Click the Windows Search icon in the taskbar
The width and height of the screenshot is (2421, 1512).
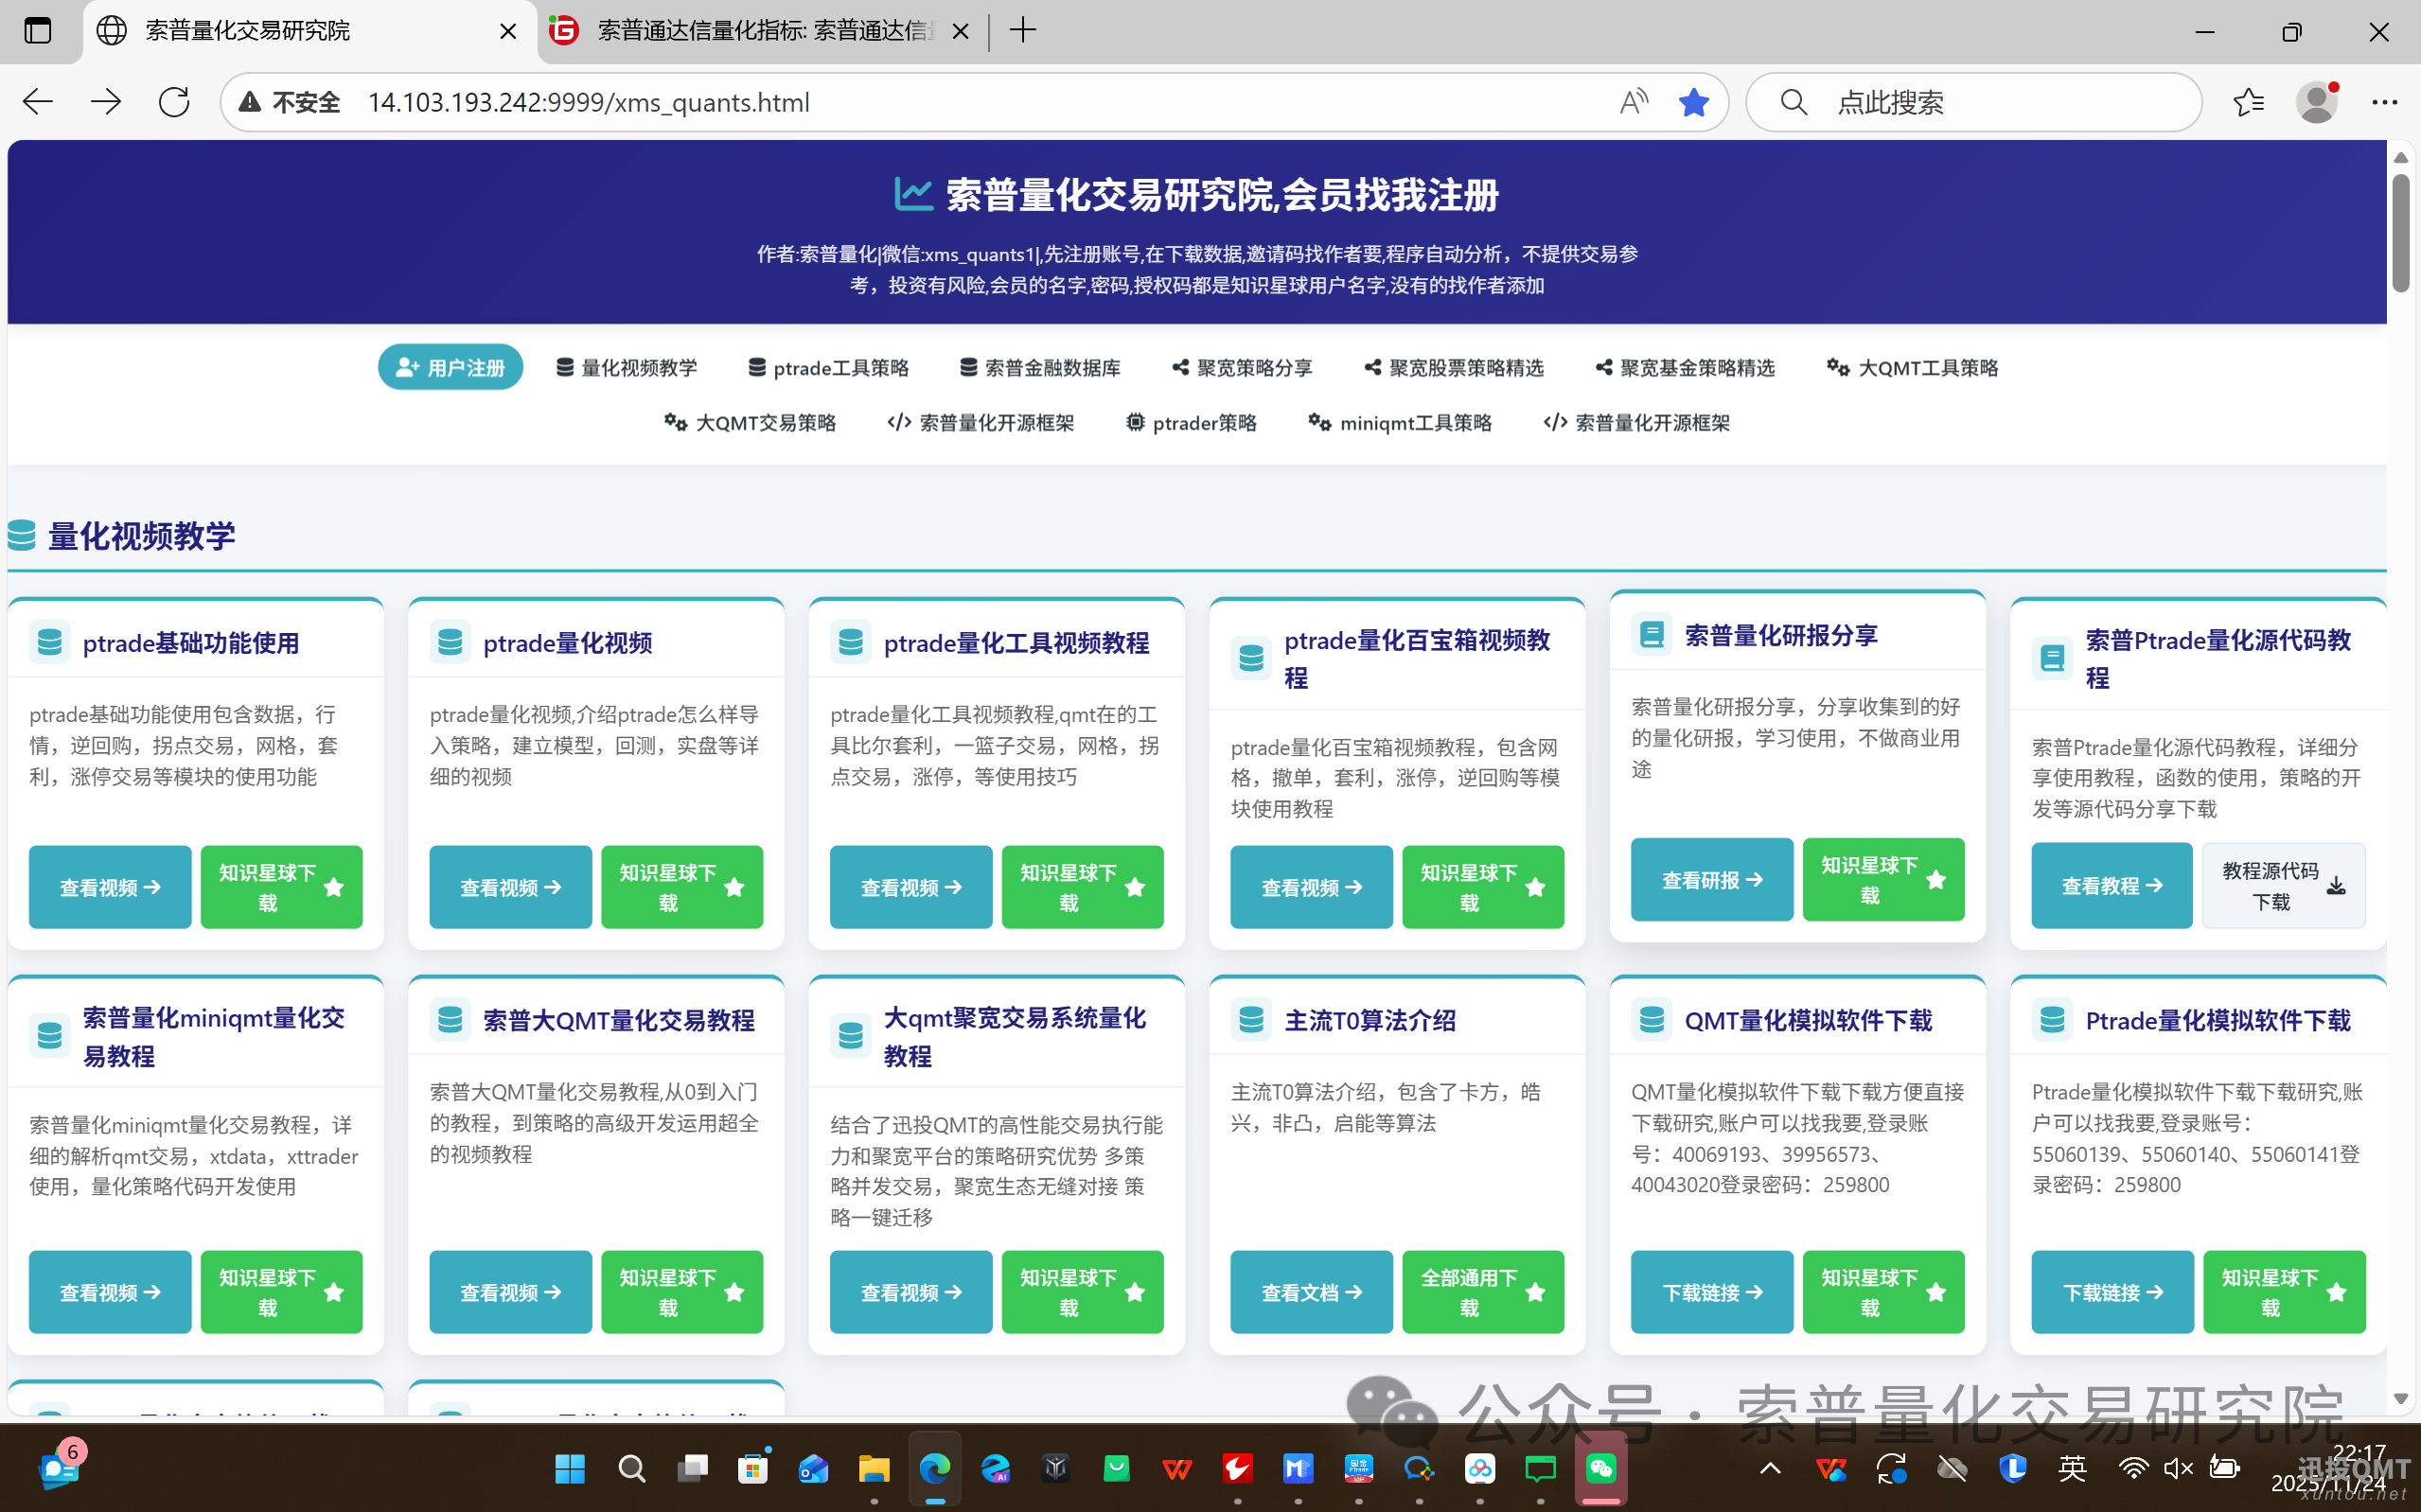click(631, 1468)
